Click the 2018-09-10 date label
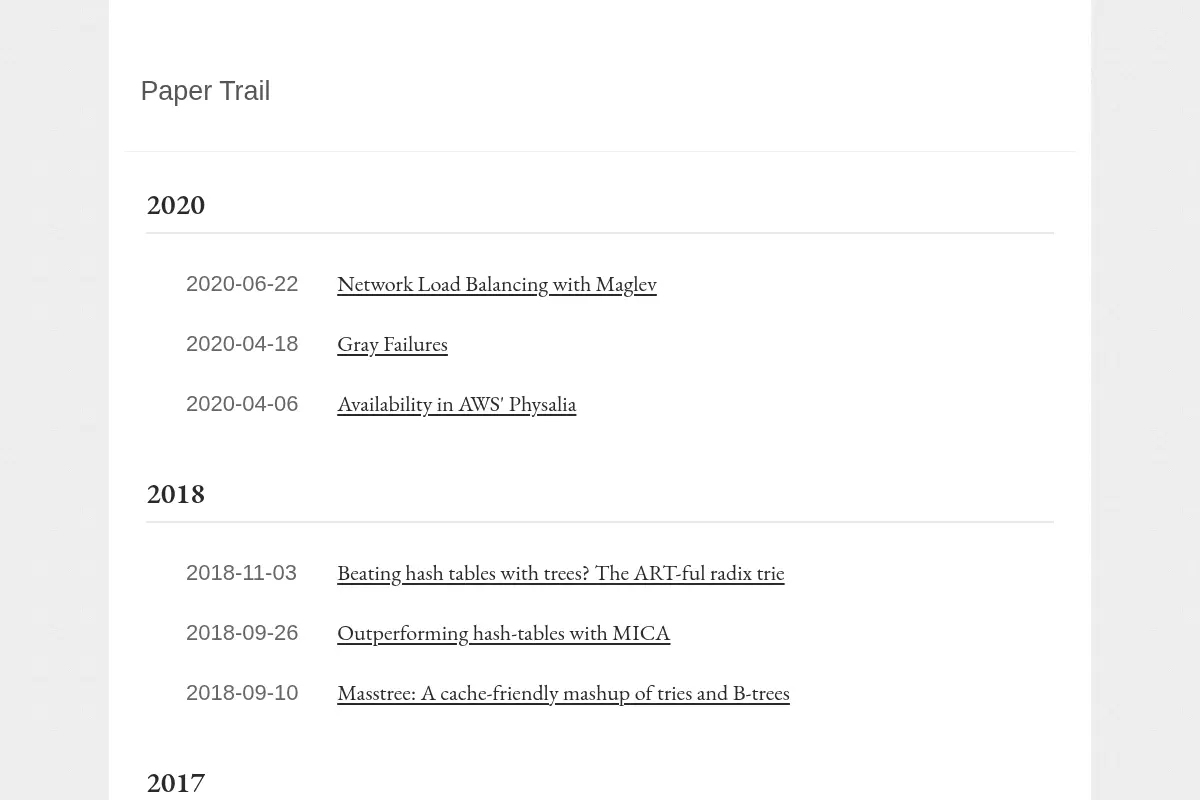Screen dimensions: 1200x800 pyautogui.click(x=242, y=693)
